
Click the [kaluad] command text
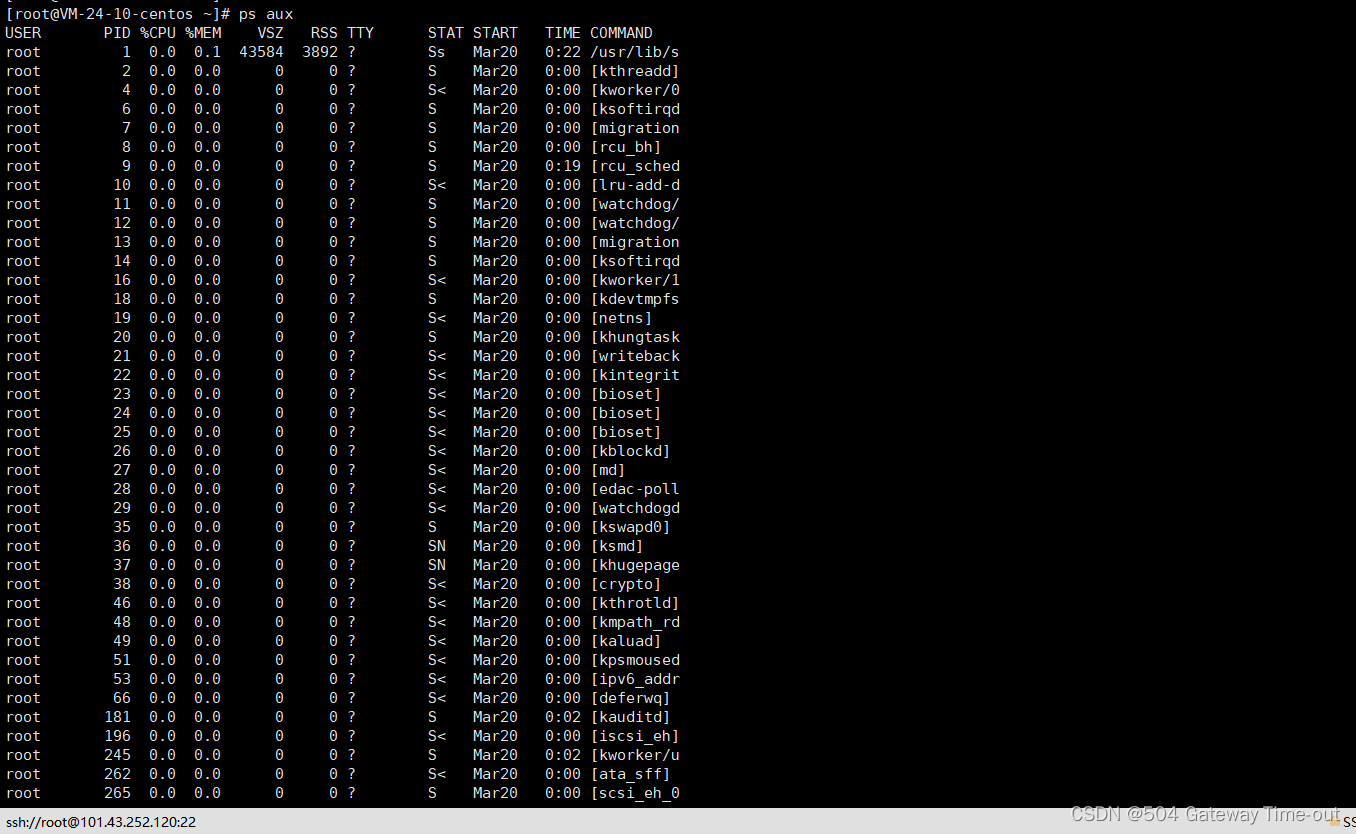point(626,641)
